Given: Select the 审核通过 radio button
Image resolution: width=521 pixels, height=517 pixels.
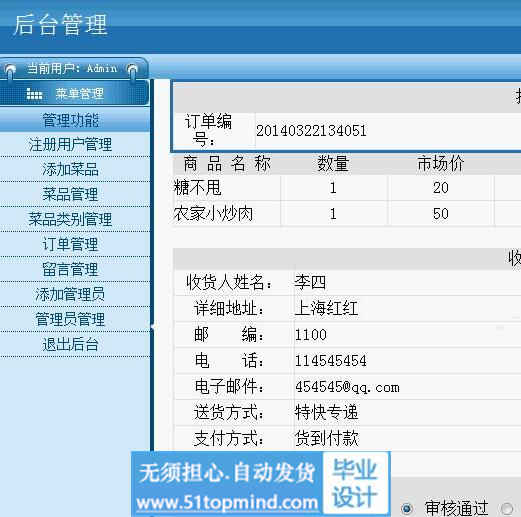Looking at the screenshot, I should [407, 508].
